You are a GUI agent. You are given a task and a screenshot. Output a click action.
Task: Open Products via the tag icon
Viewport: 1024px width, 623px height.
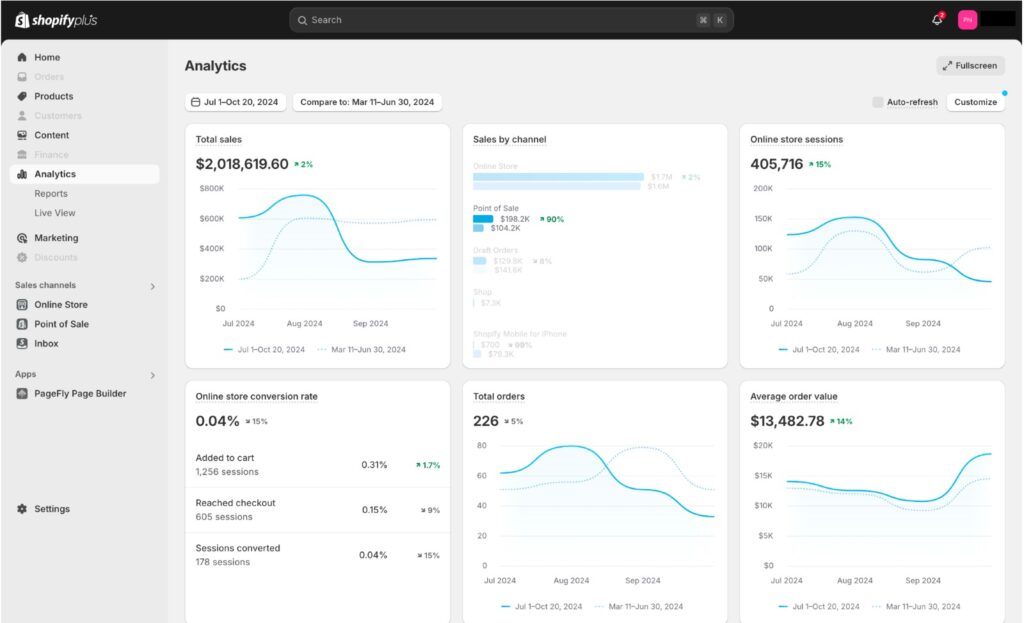click(x=22, y=97)
